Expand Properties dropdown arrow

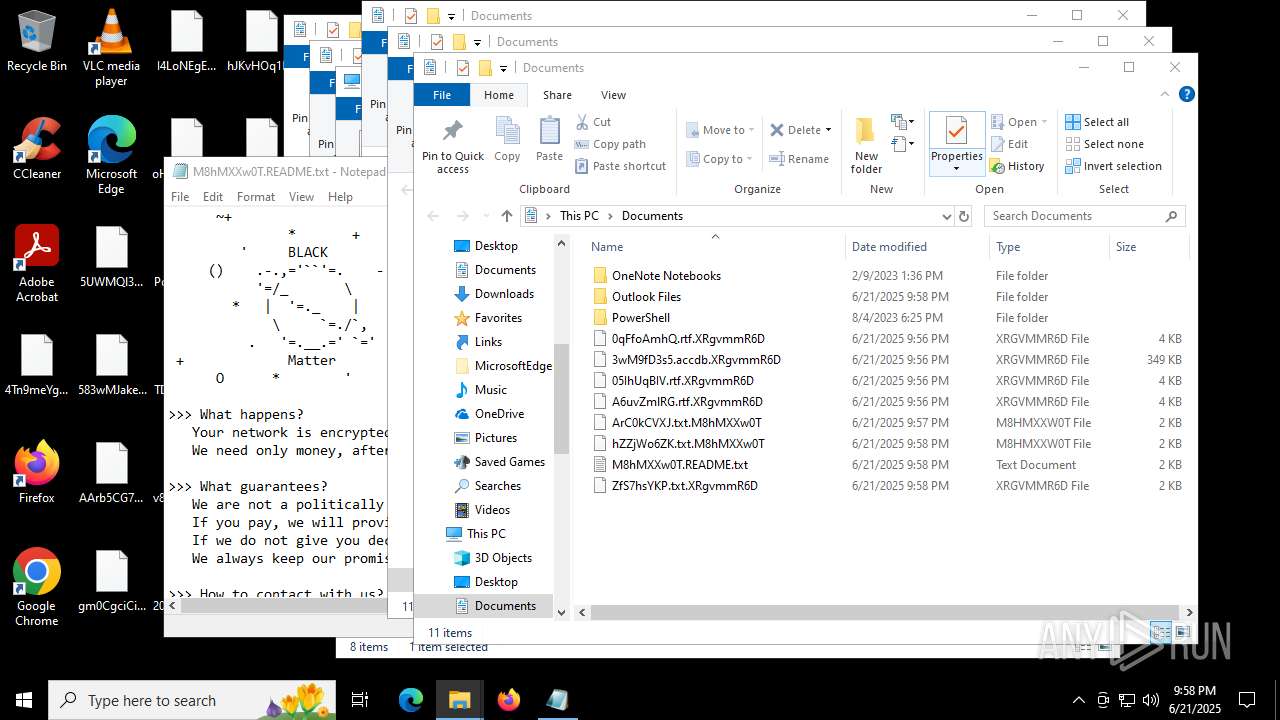tap(957, 168)
